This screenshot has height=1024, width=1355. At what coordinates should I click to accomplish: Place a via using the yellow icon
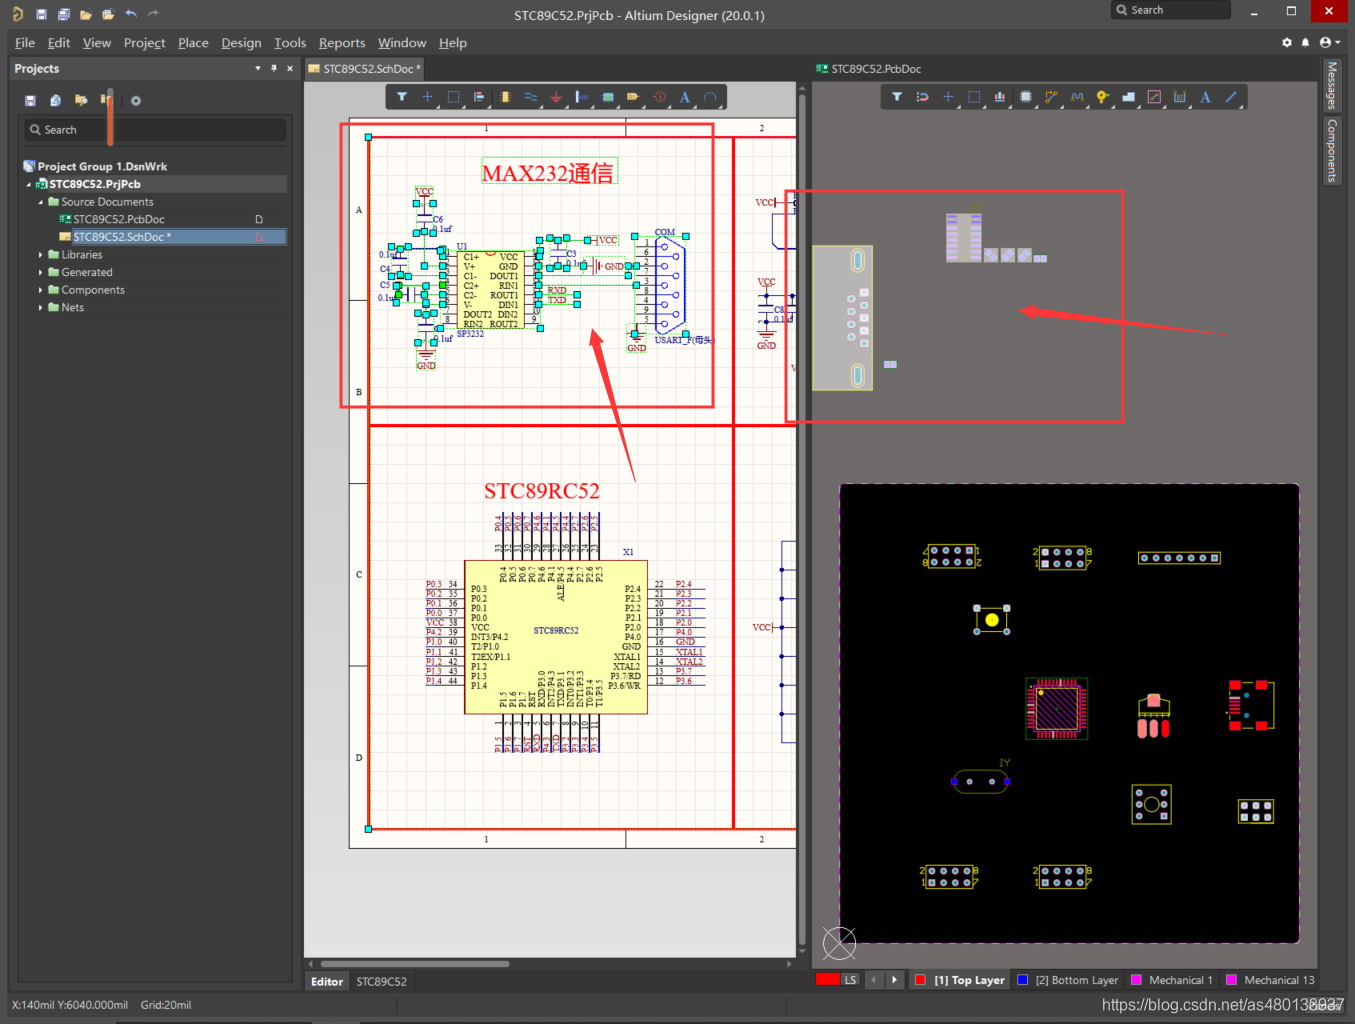tap(1102, 97)
